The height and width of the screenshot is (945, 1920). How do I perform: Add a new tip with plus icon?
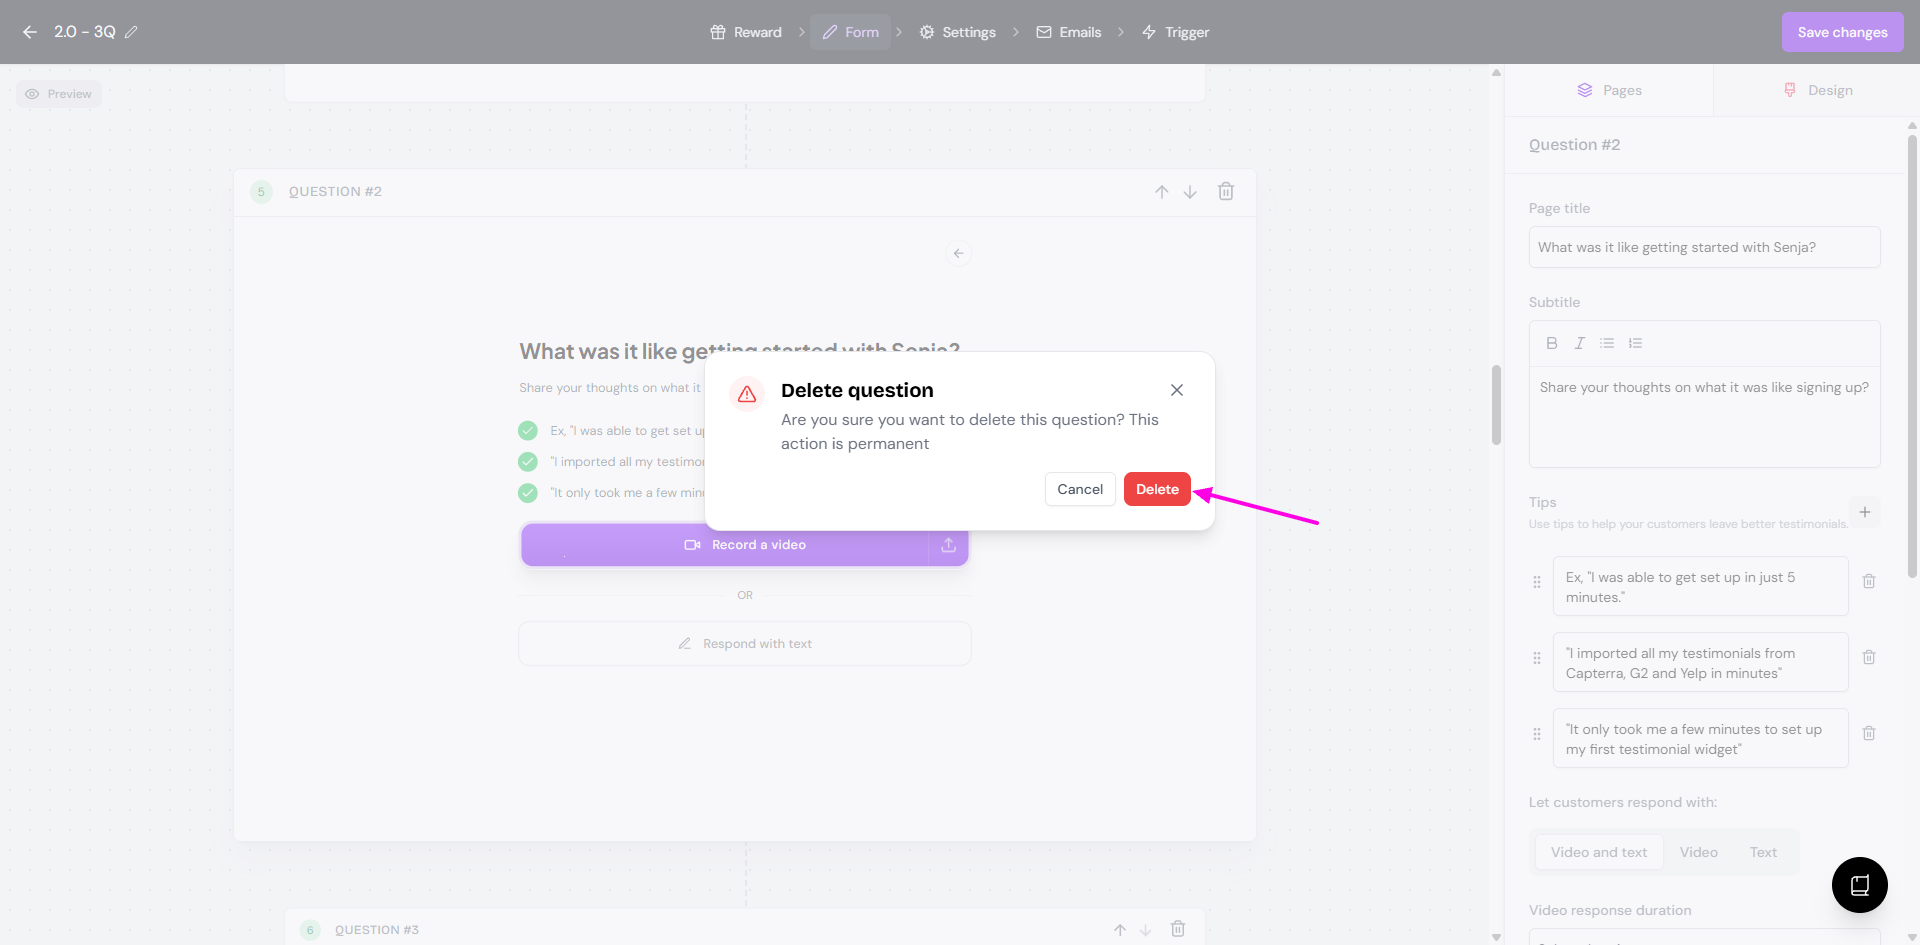pyautogui.click(x=1864, y=512)
